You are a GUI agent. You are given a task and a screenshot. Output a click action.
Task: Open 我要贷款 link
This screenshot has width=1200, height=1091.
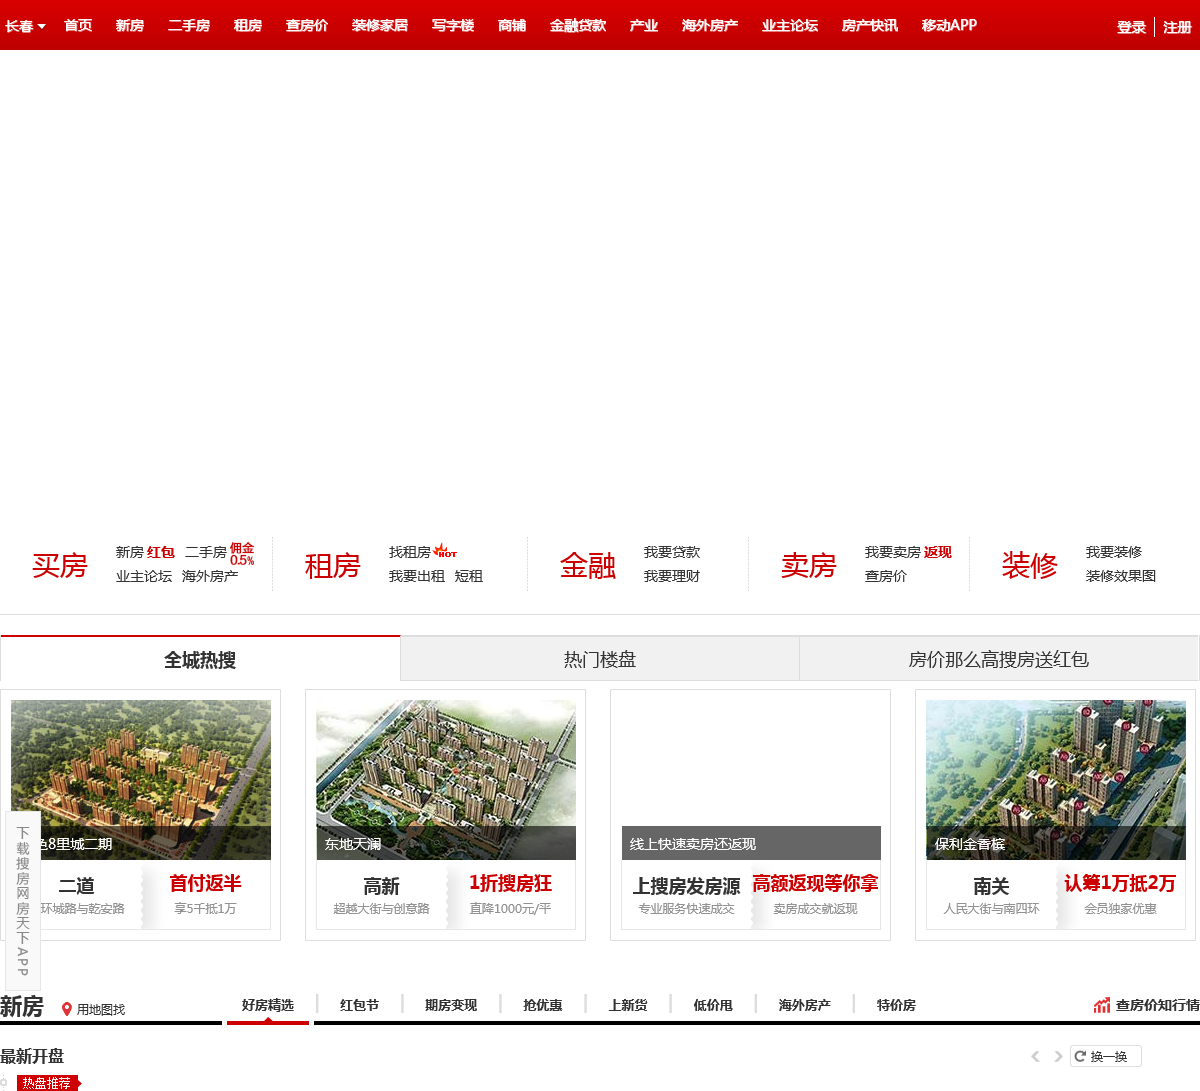672,552
